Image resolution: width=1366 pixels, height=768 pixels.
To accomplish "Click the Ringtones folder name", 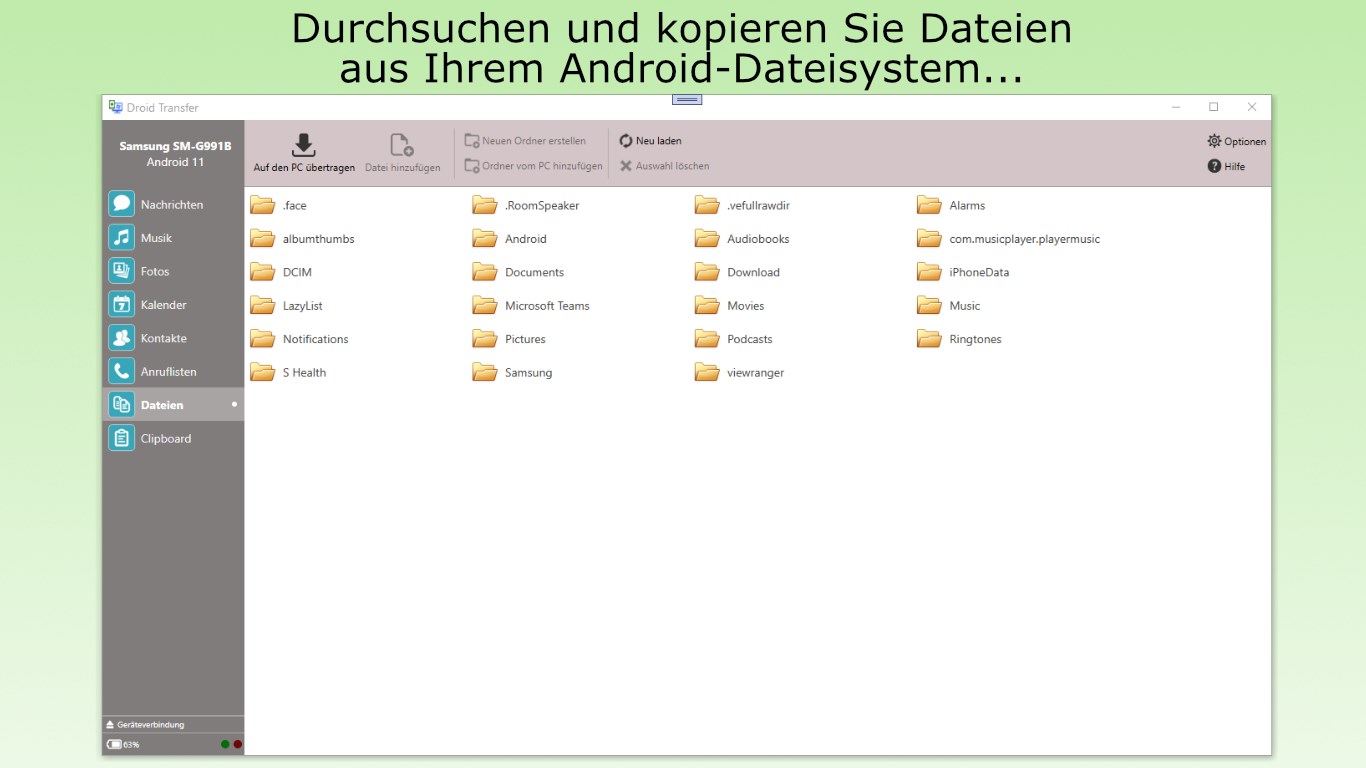I will click(x=975, y=339).
